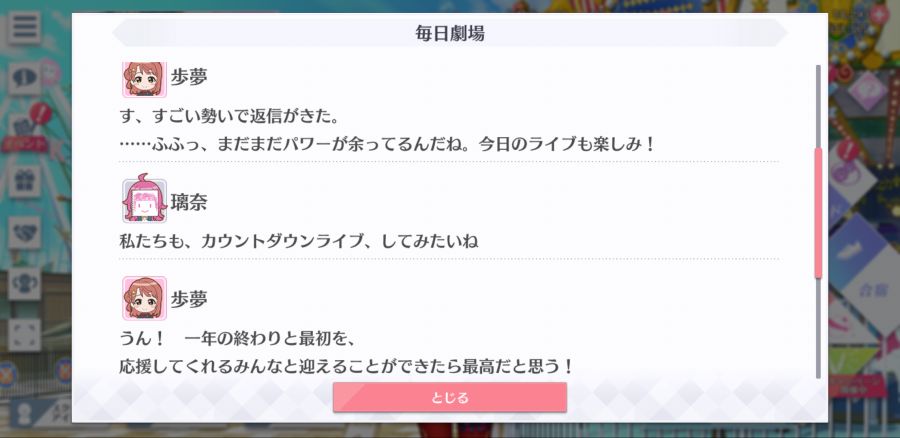Click Ayumu's avatar in the top message
This screenshot has height=438, width=900.
pos(144,79)
